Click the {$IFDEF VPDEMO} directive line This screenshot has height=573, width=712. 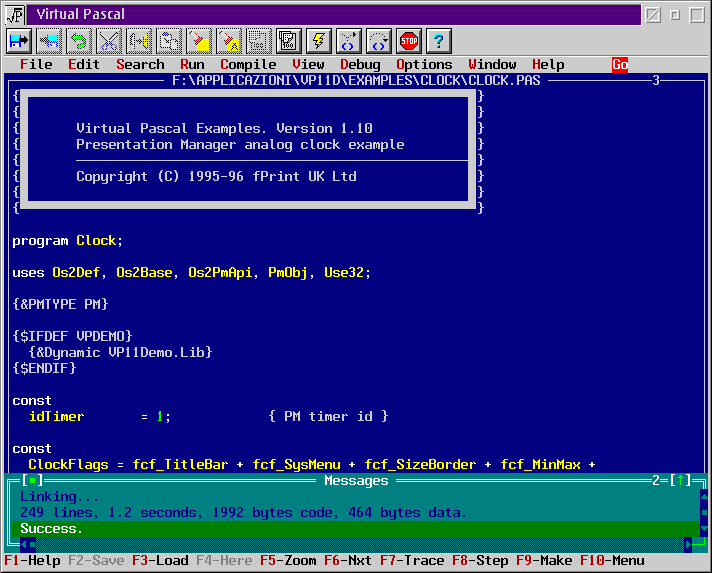(72, 336)
